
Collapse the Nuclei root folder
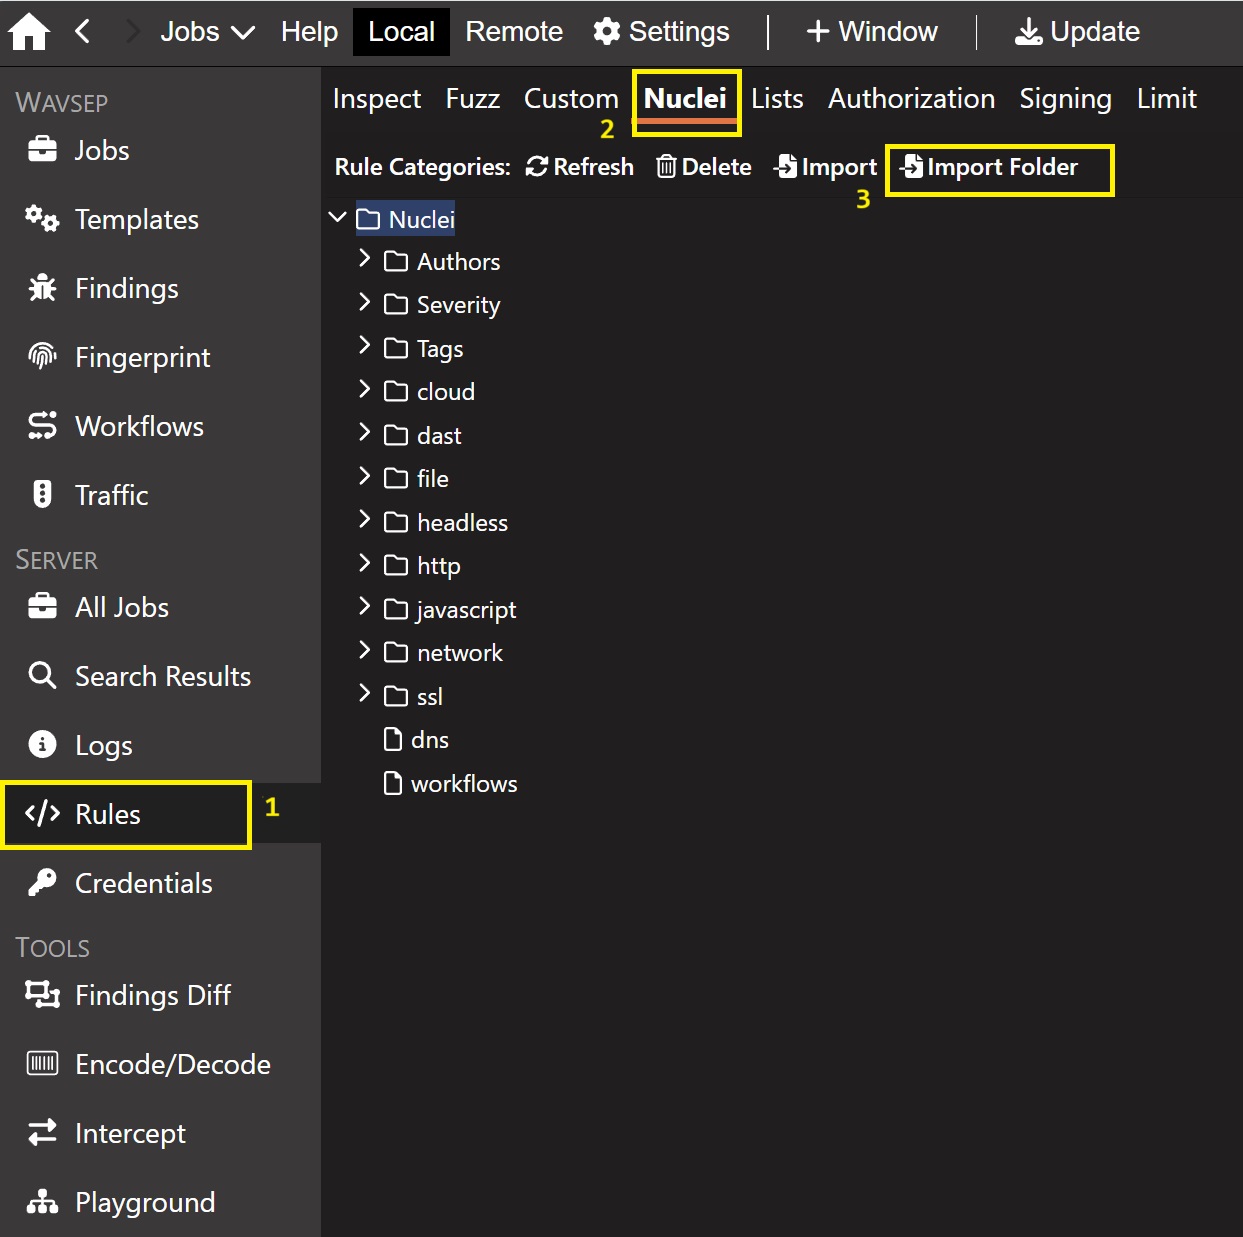pyautogui.click(x=338, y=217)
